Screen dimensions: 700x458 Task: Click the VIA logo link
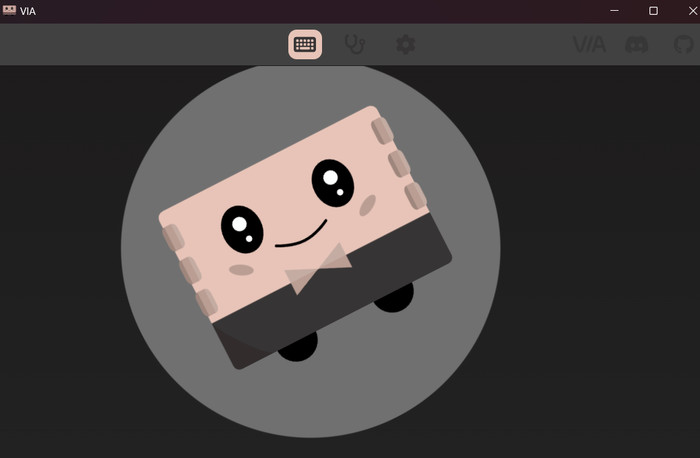point(589,45)
